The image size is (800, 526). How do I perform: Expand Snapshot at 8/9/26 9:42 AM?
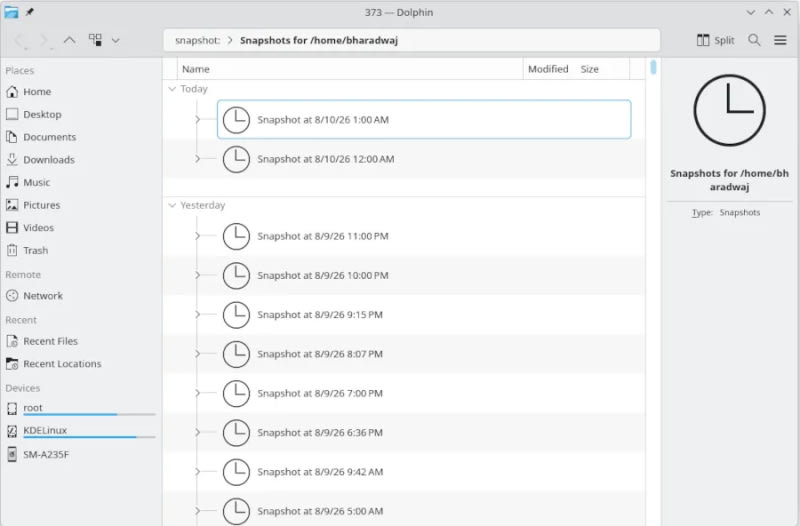point(197,471)
